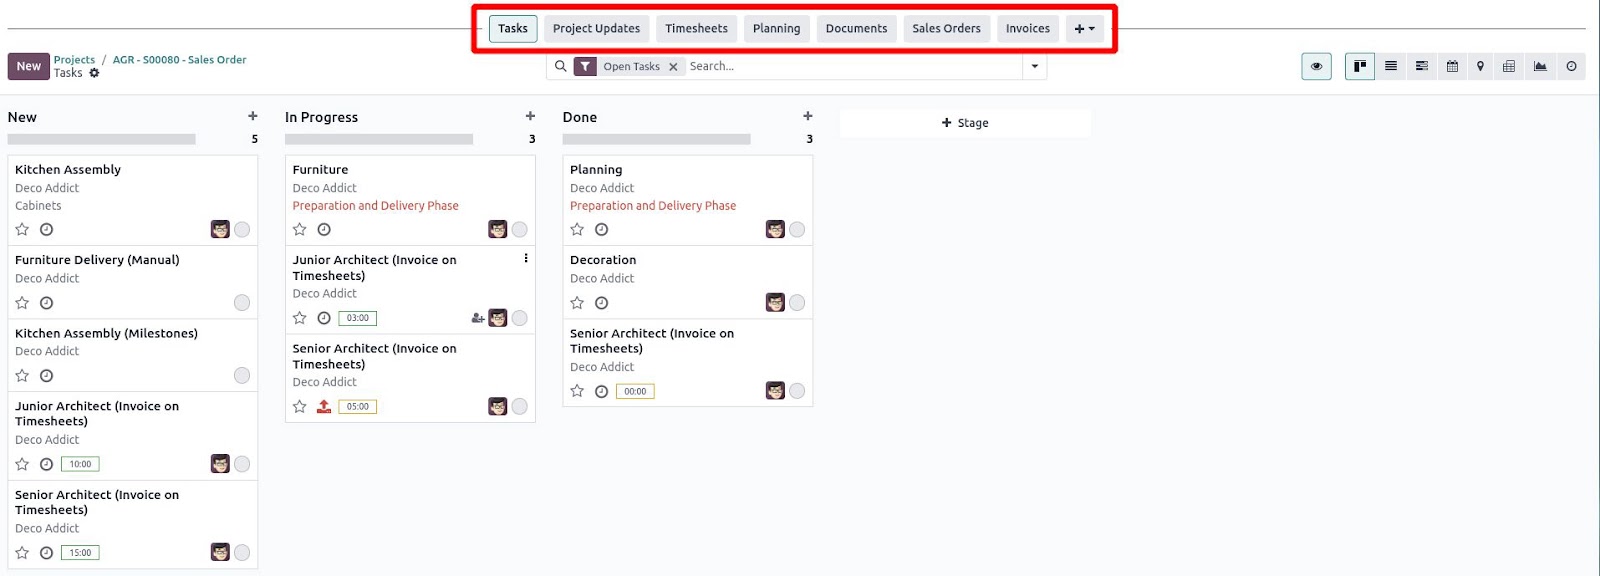The width and height of the screenshot is (1600, 576).
Task: Open state dropdown on the Decoration card
Action: 797,303
